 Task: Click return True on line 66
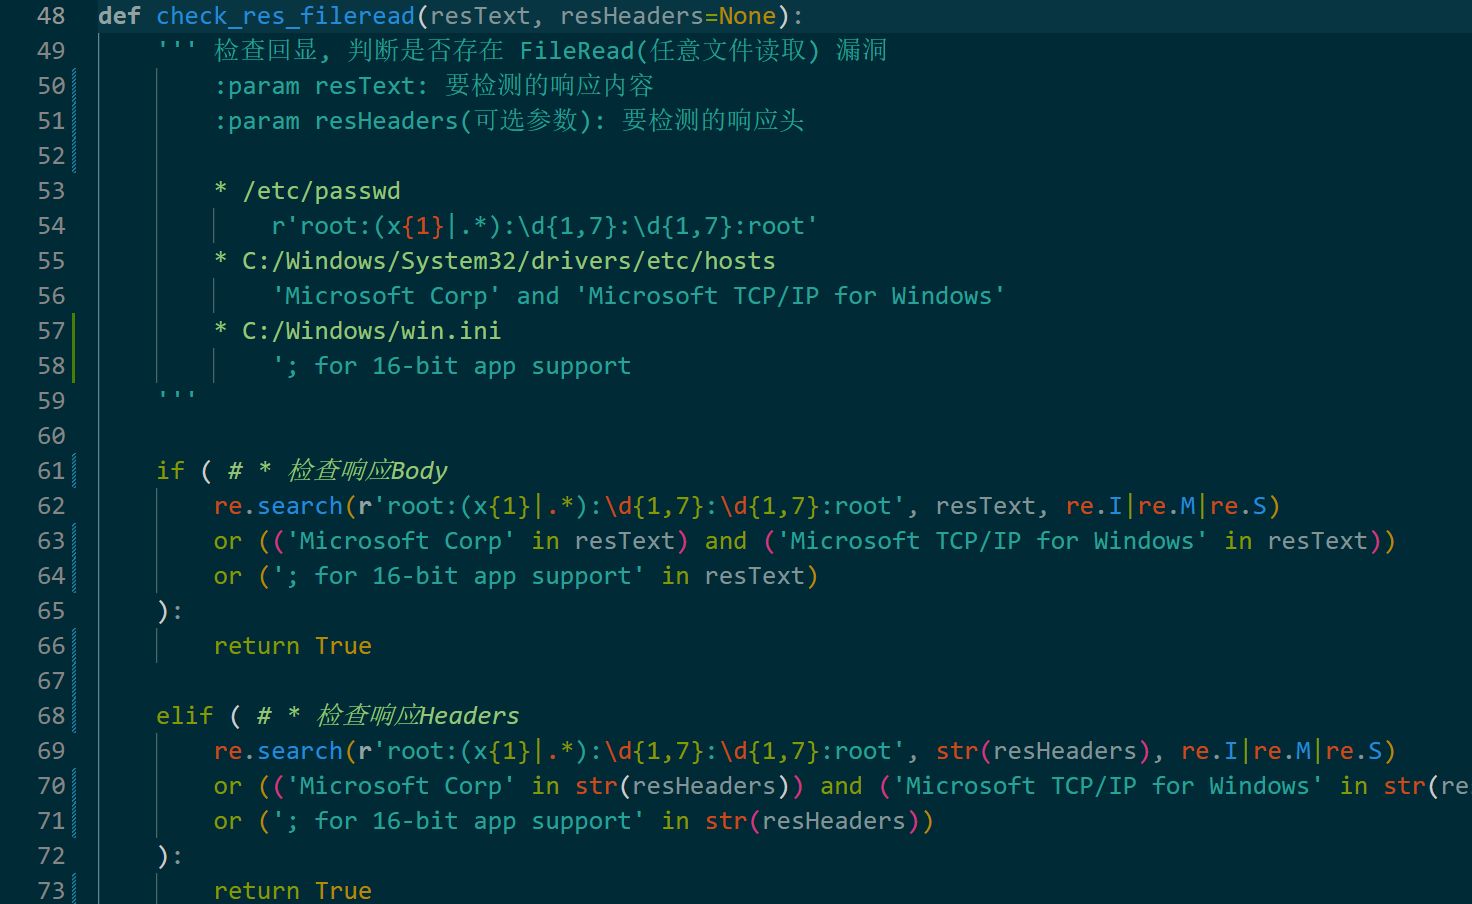coord(292,646)
